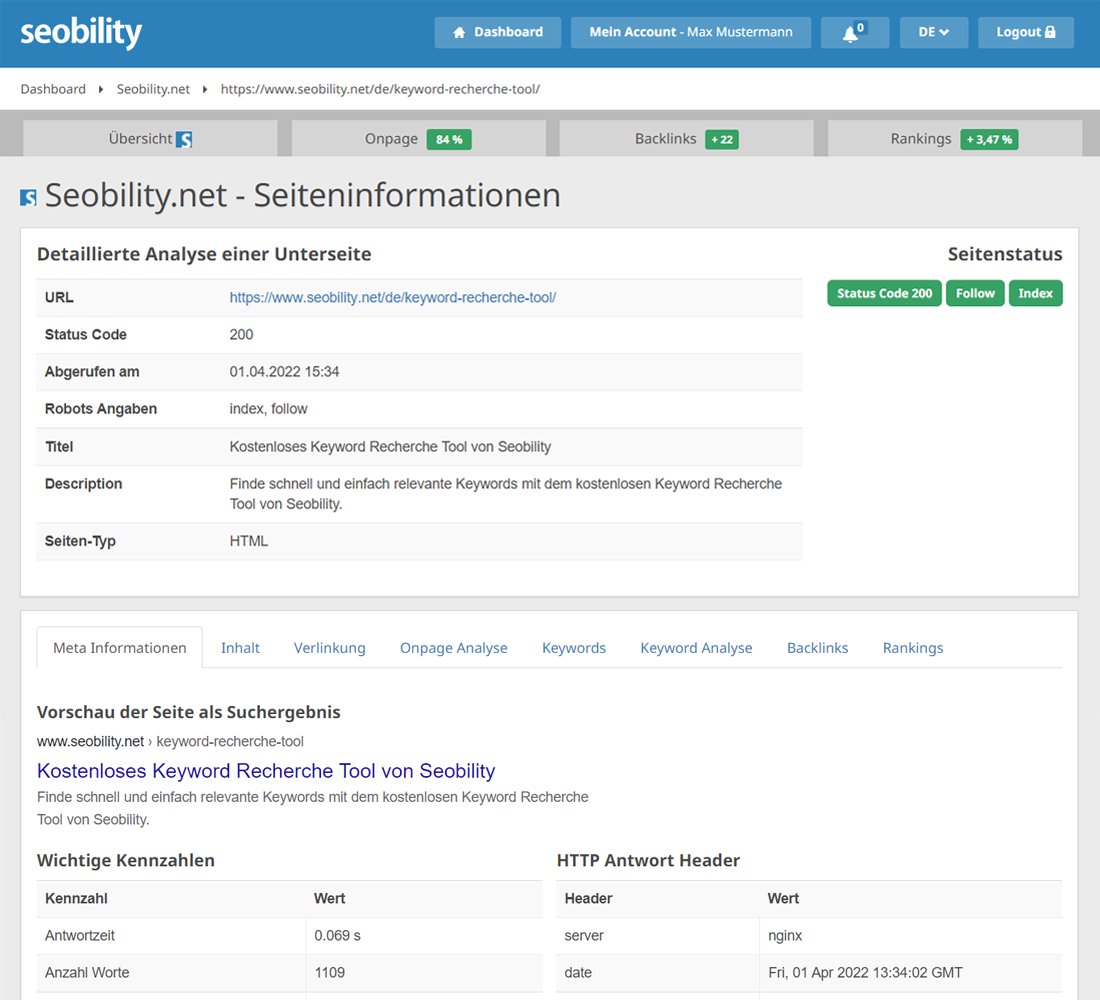
Task: Open the DE language dropdown
Action: coord(934,32)
